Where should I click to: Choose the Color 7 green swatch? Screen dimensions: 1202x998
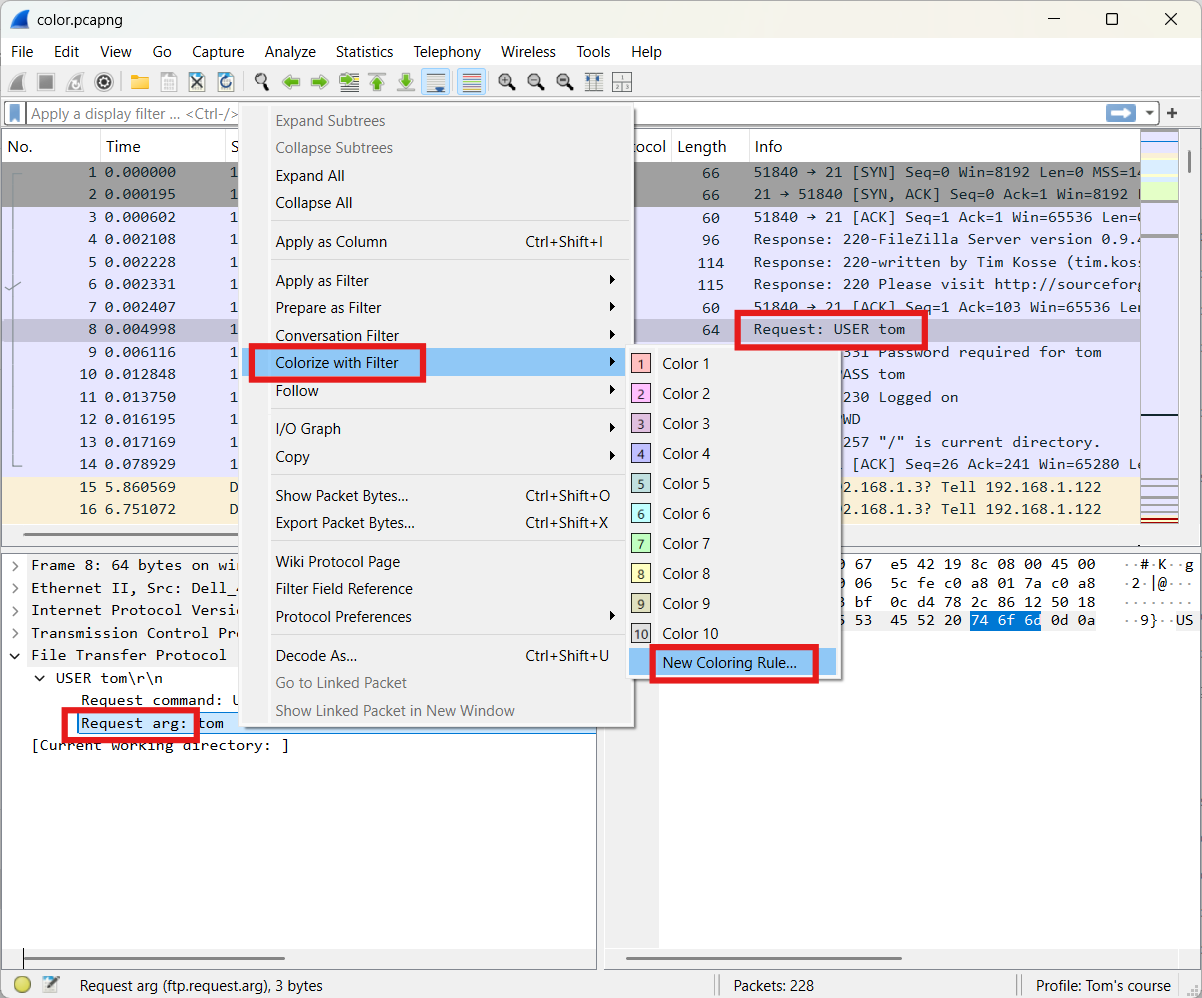641,544
